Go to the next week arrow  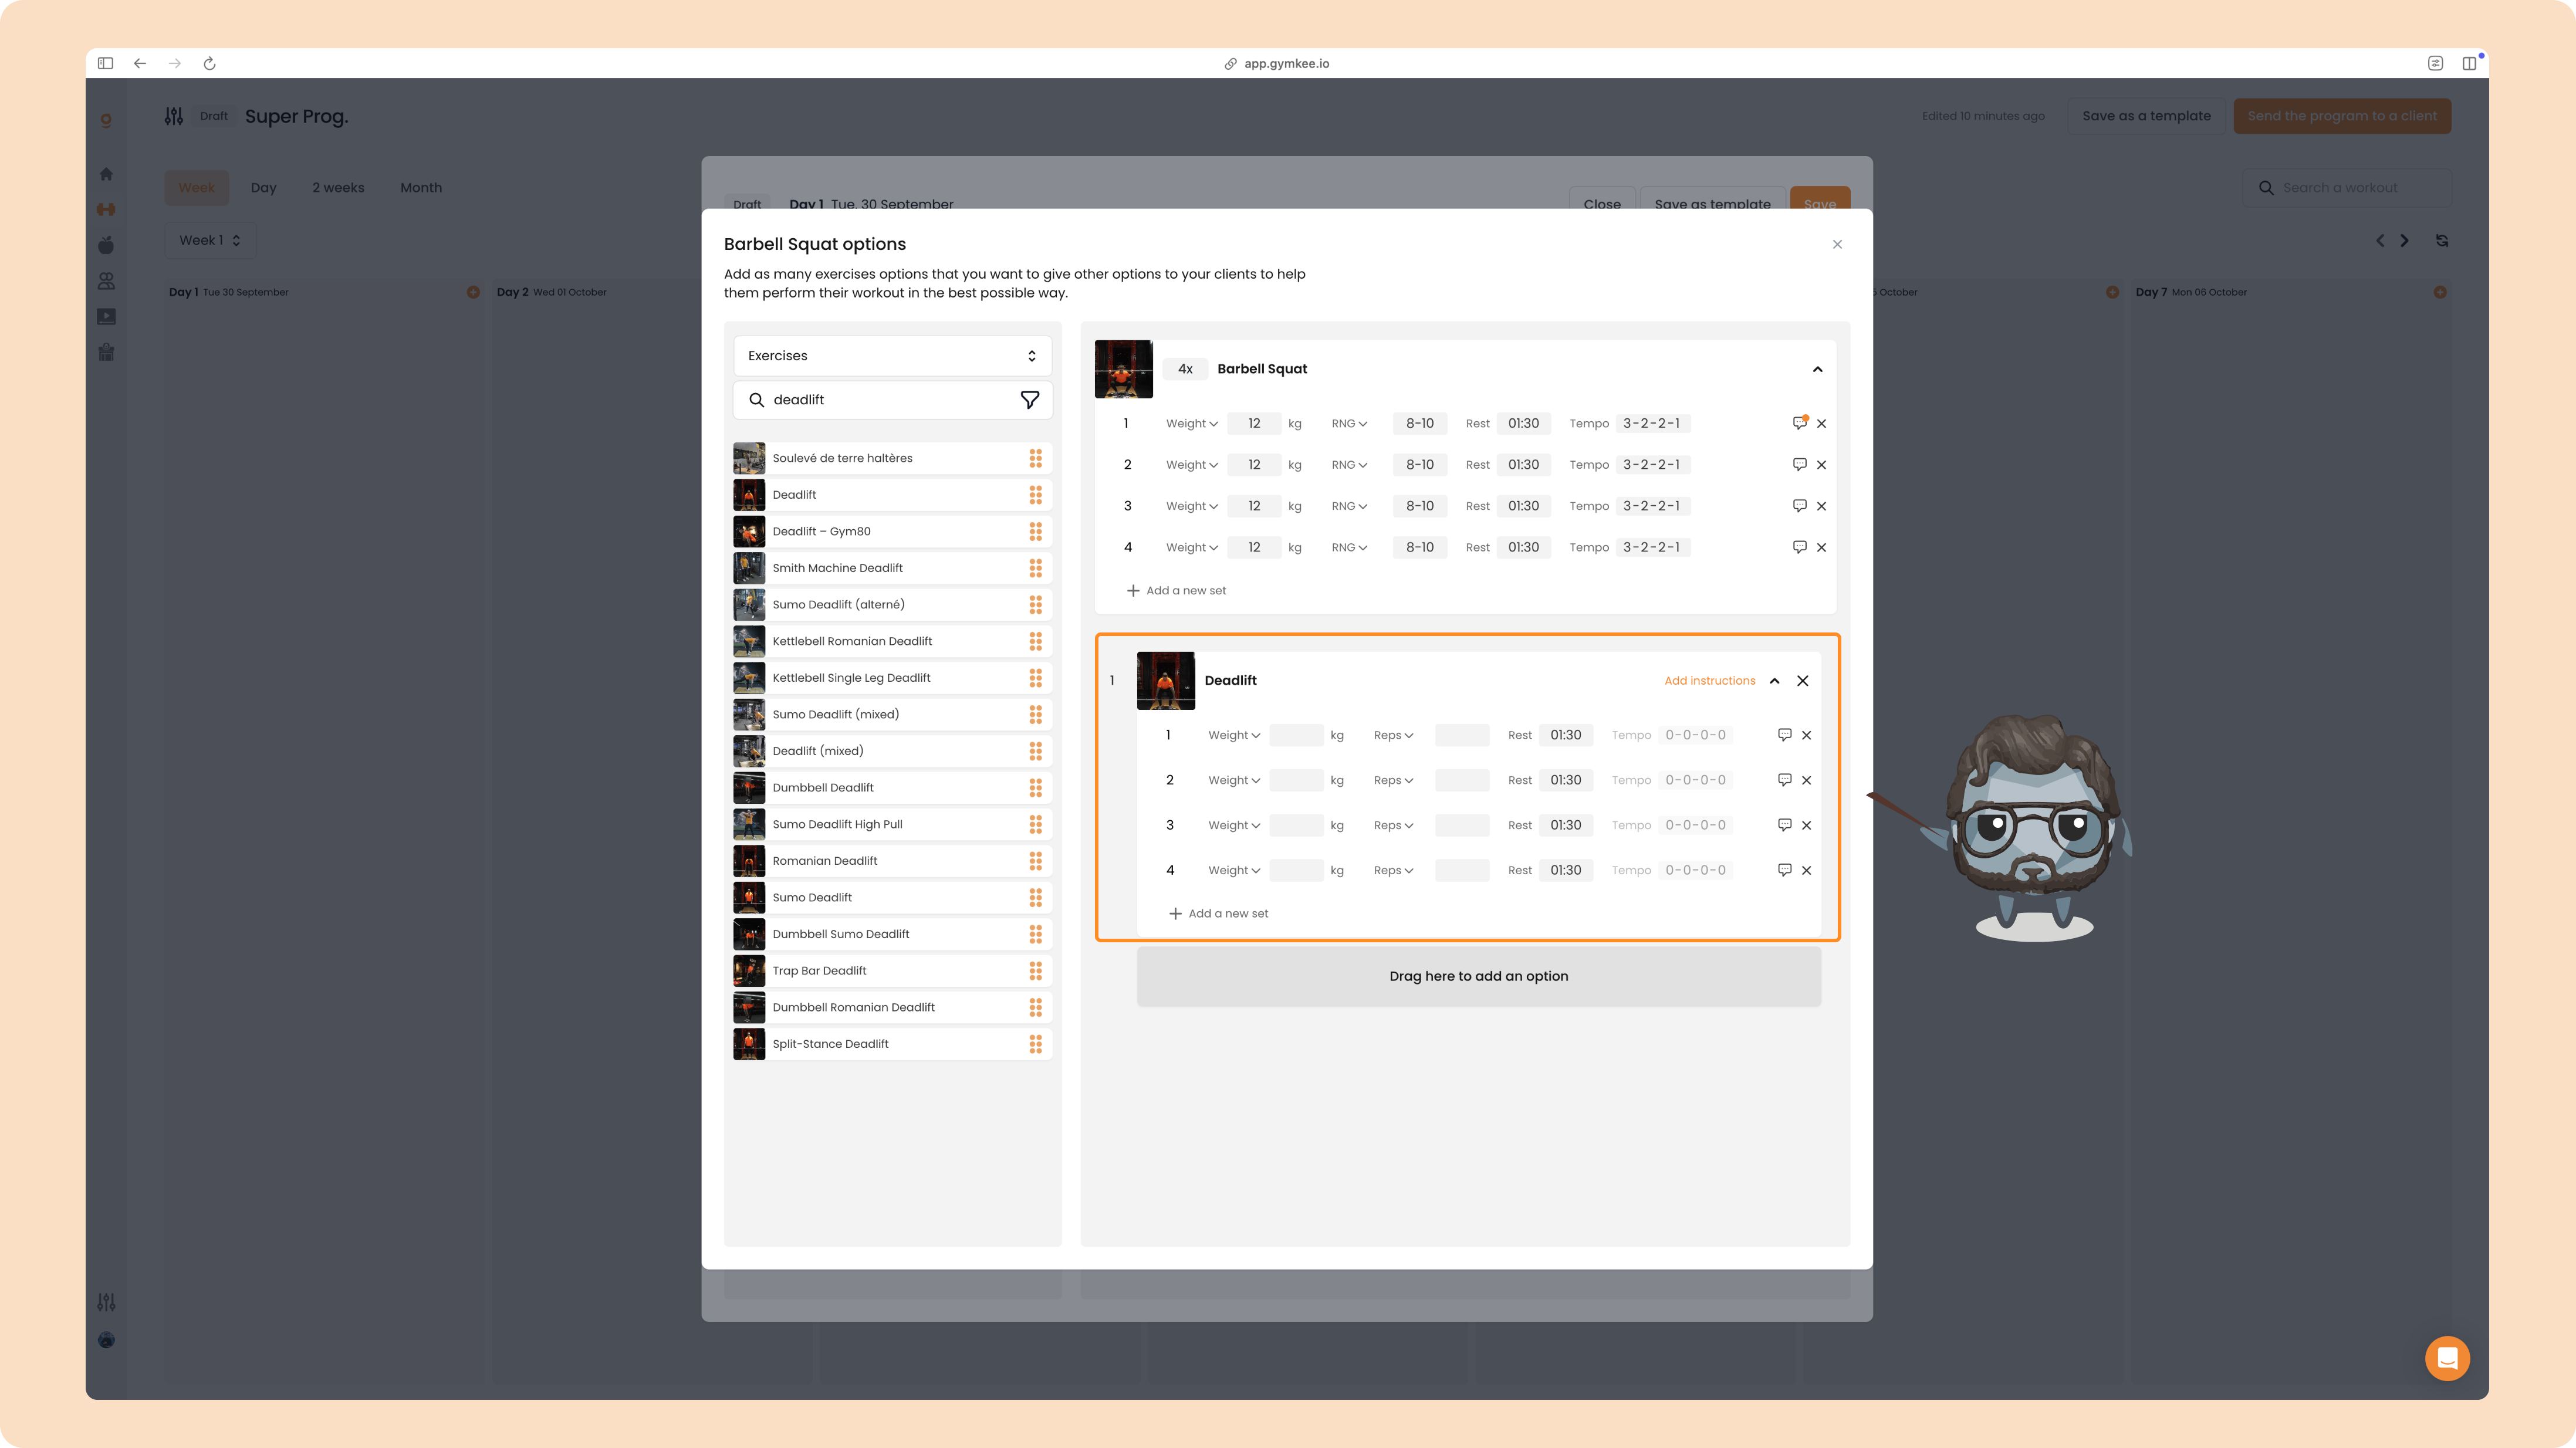point(2404,240)
